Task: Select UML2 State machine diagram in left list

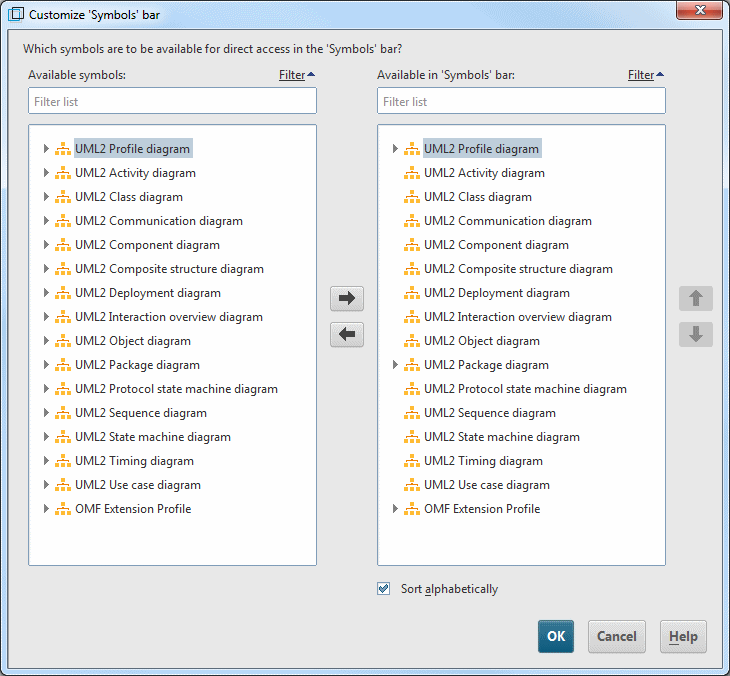Action: tap(153, 437)
